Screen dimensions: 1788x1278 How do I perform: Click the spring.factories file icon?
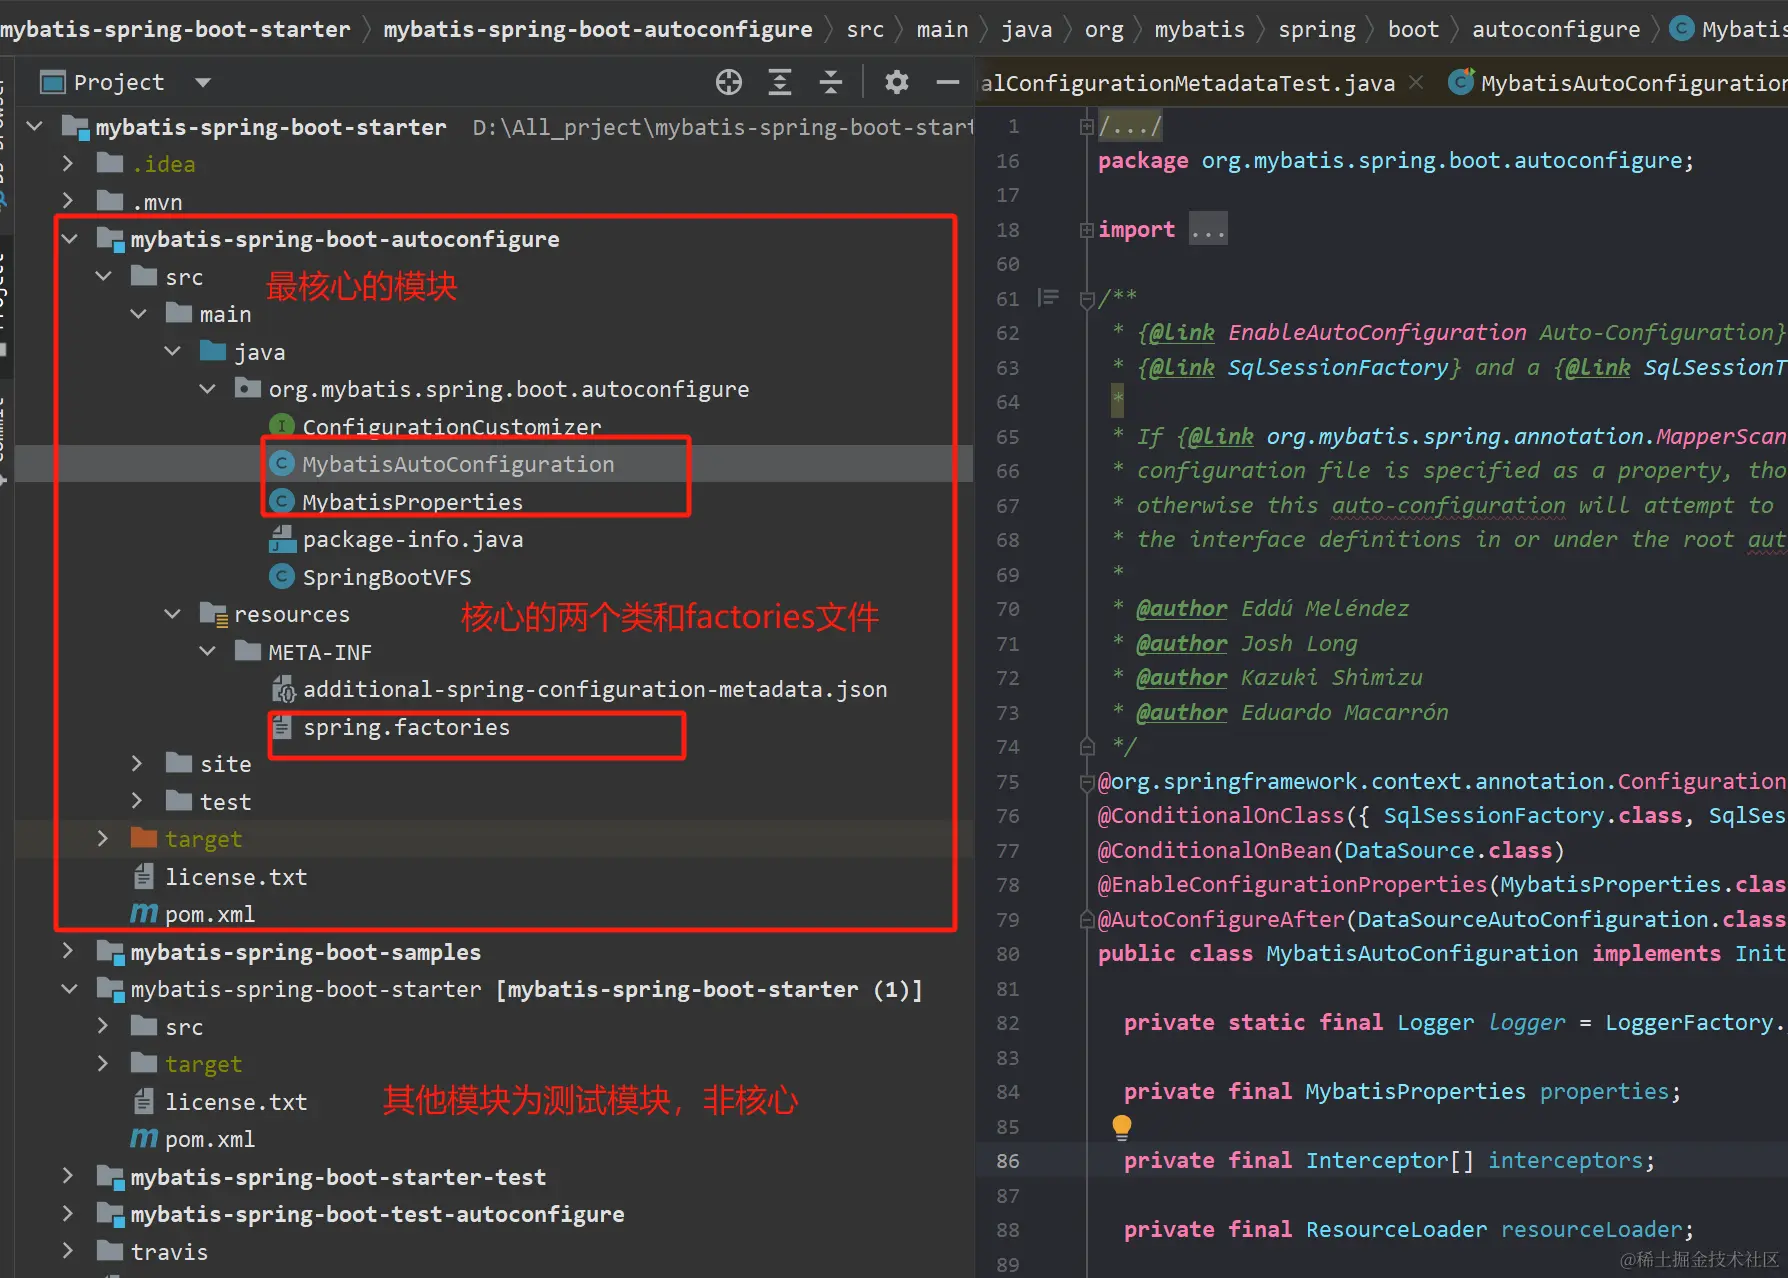[x=282, y=727]
